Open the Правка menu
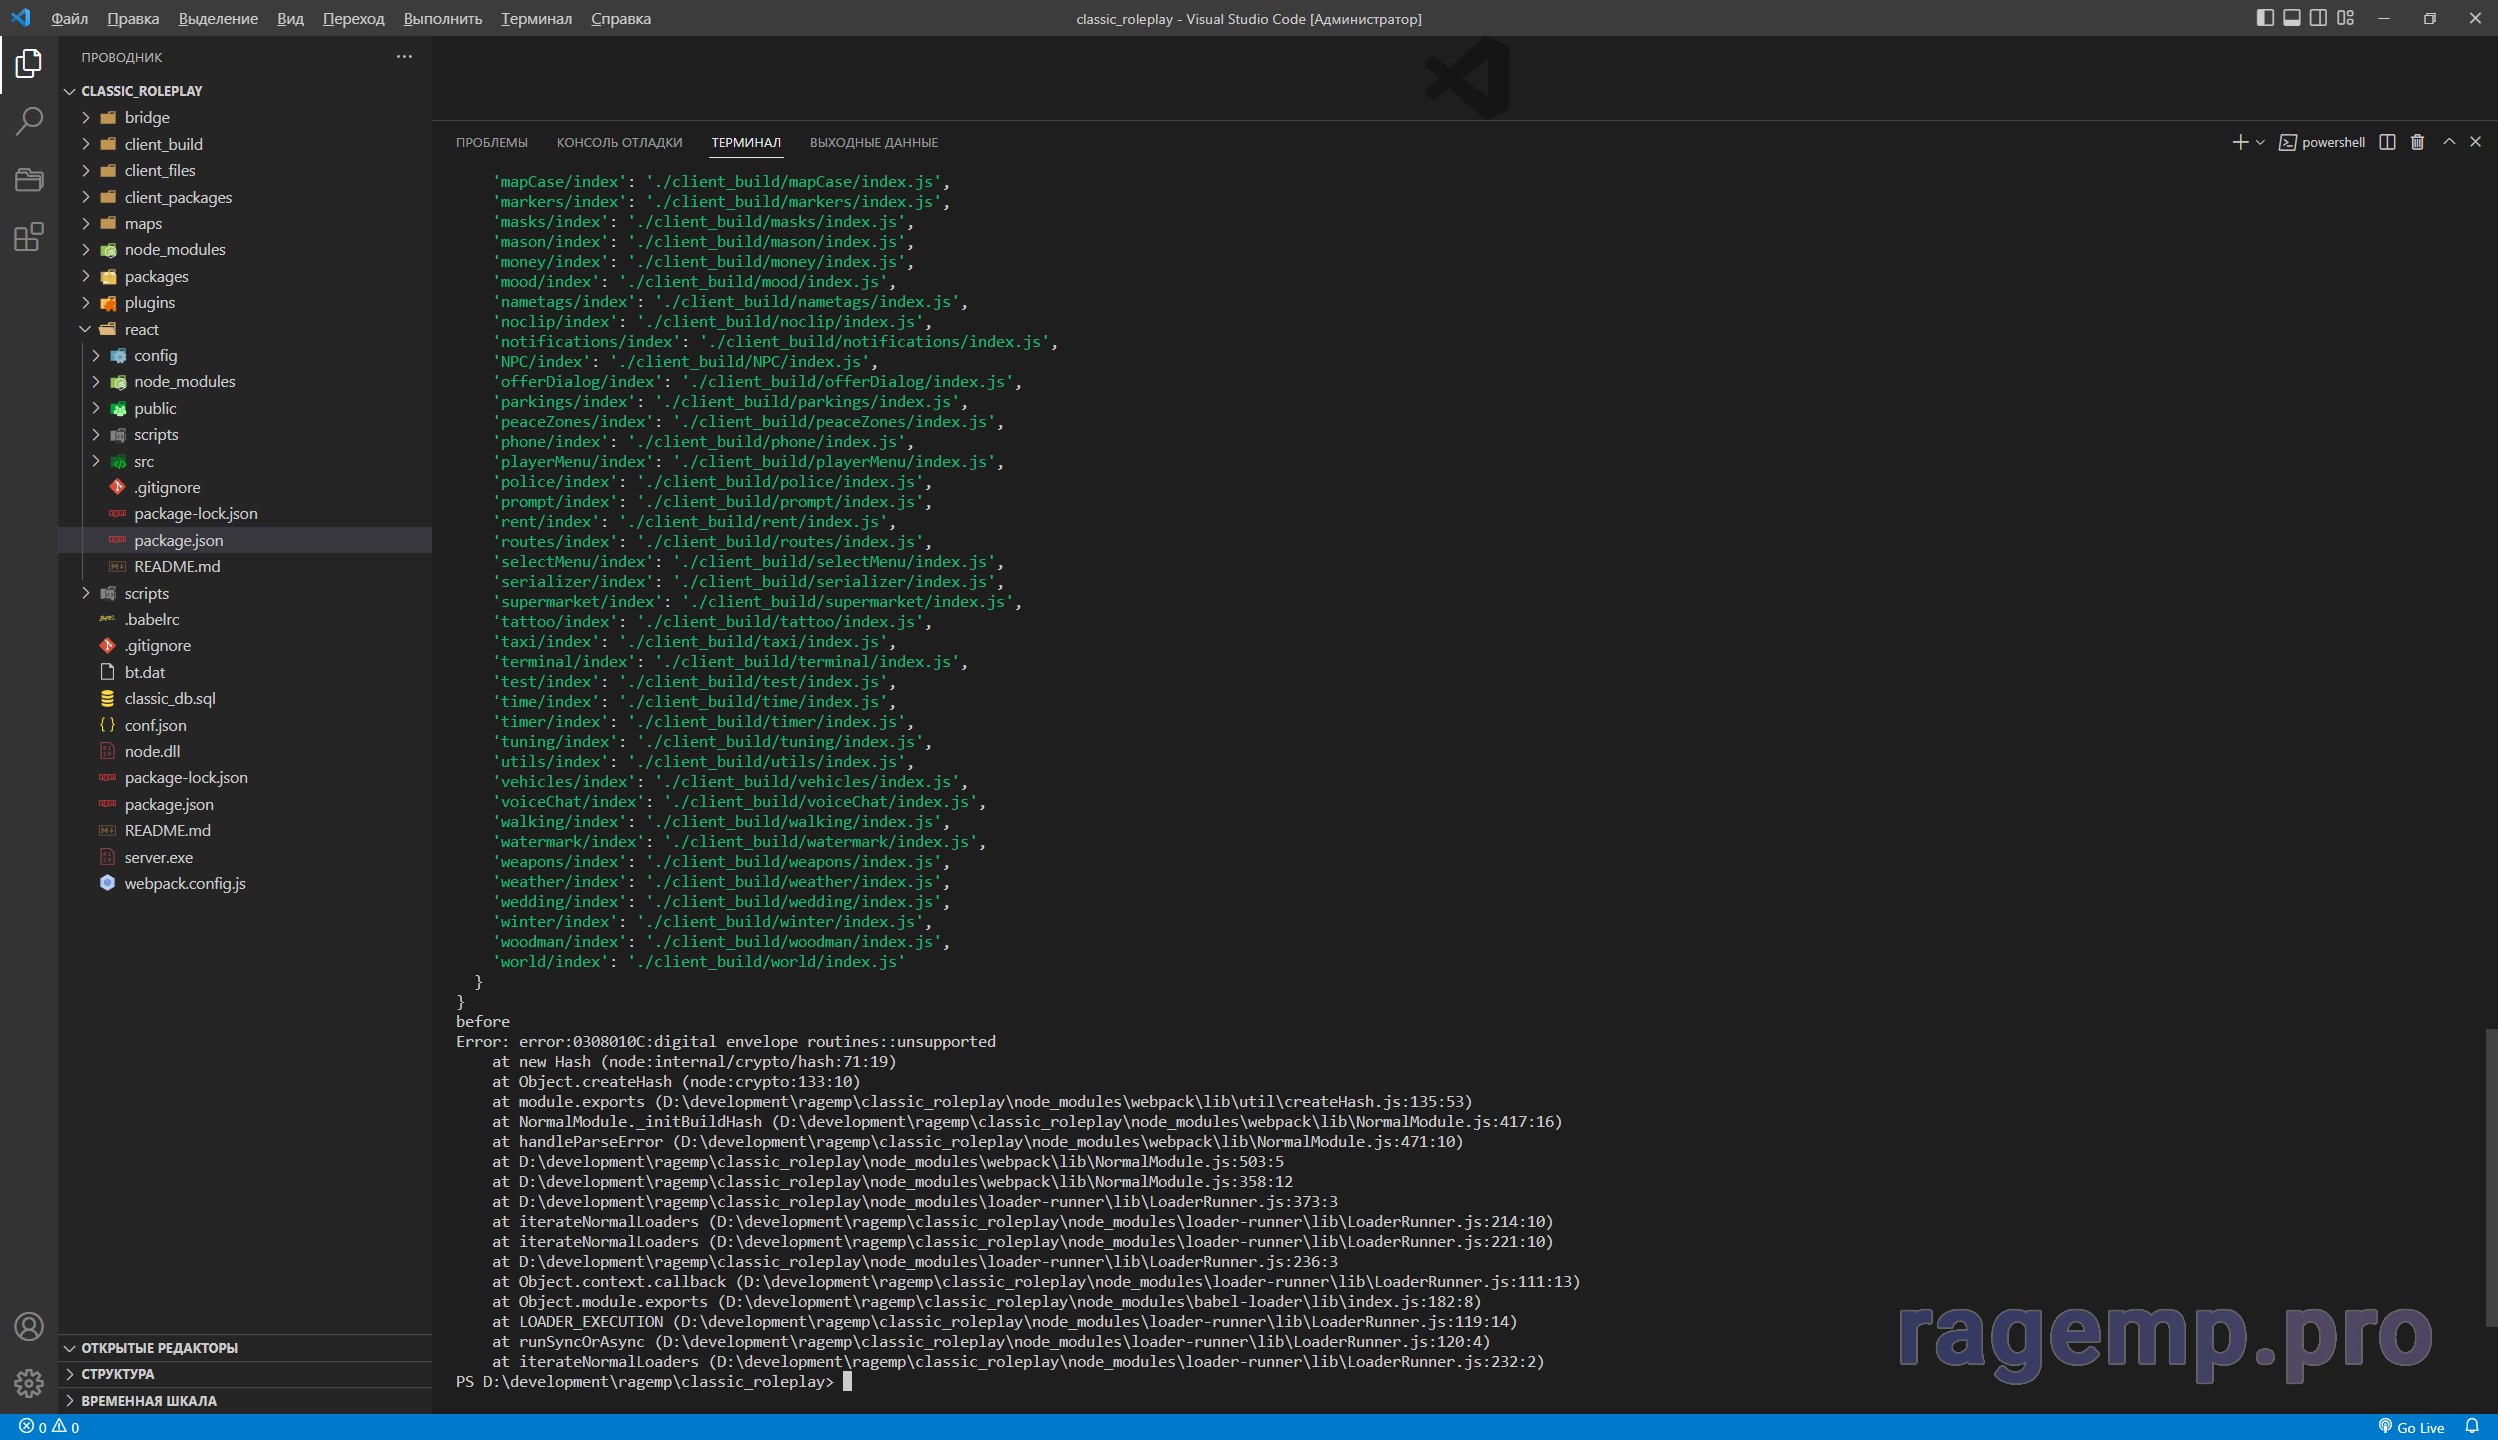Image resolution: width=2498 pixels, height=1440 pixels. [x=133, y=18]
